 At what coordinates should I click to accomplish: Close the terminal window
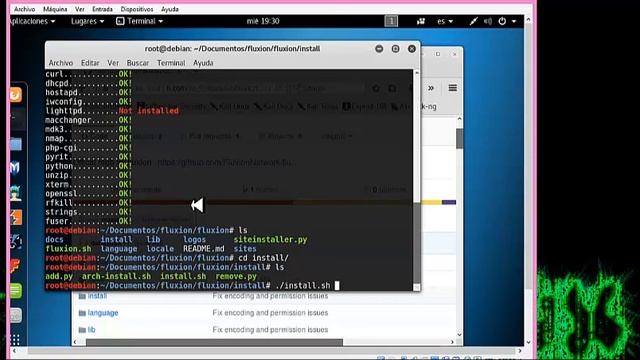[x=412, y=49]
